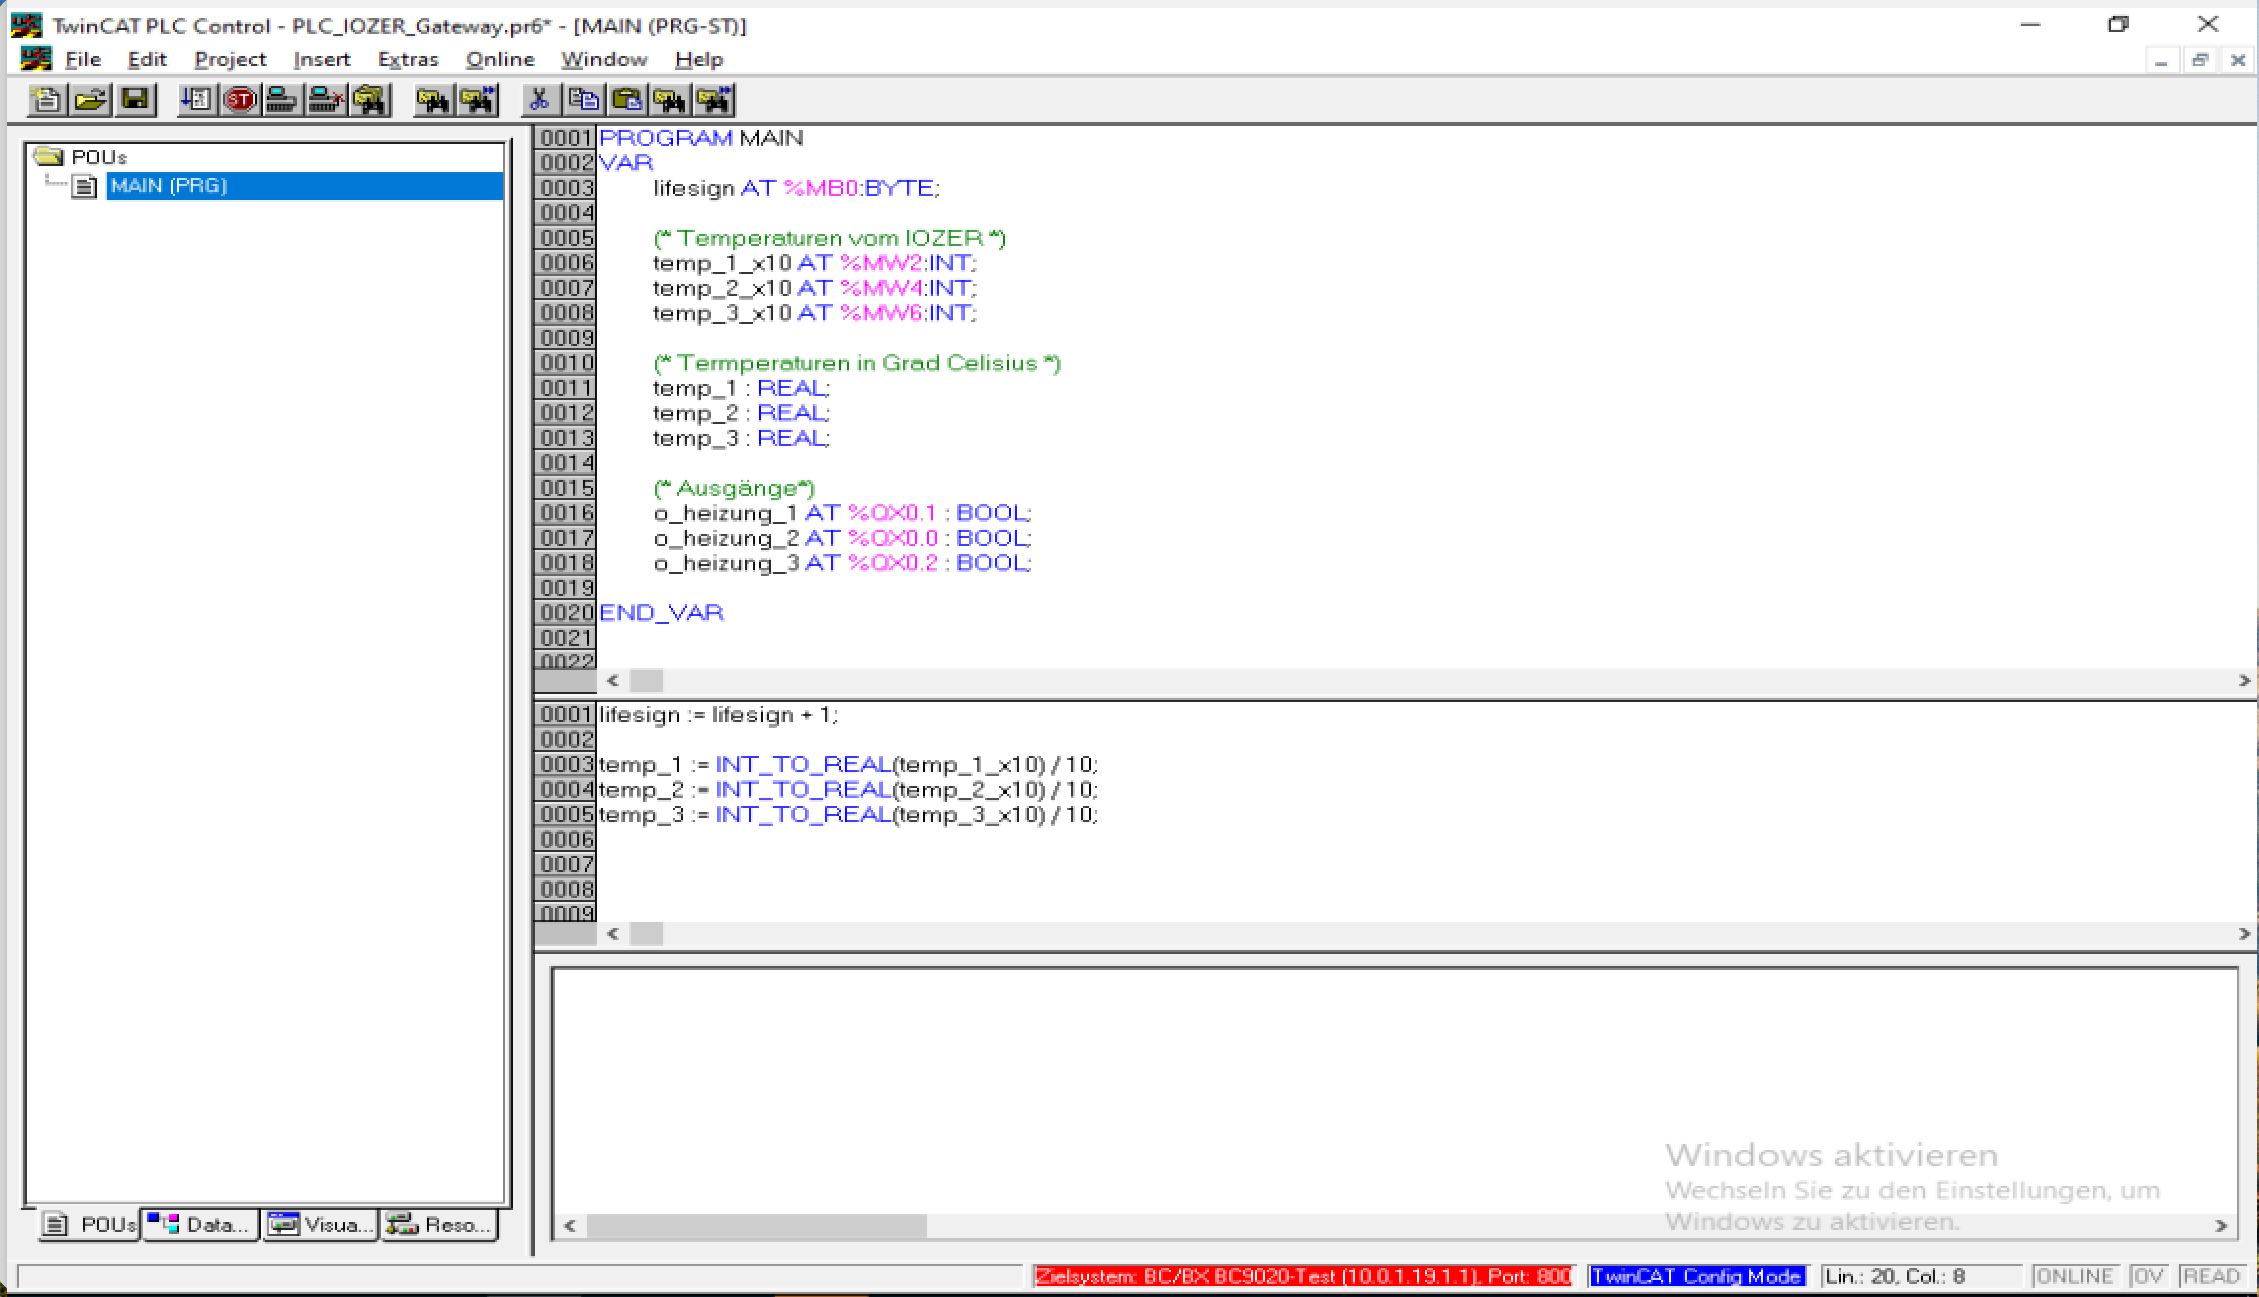Click the Cut scissors icon

(539, 100)
